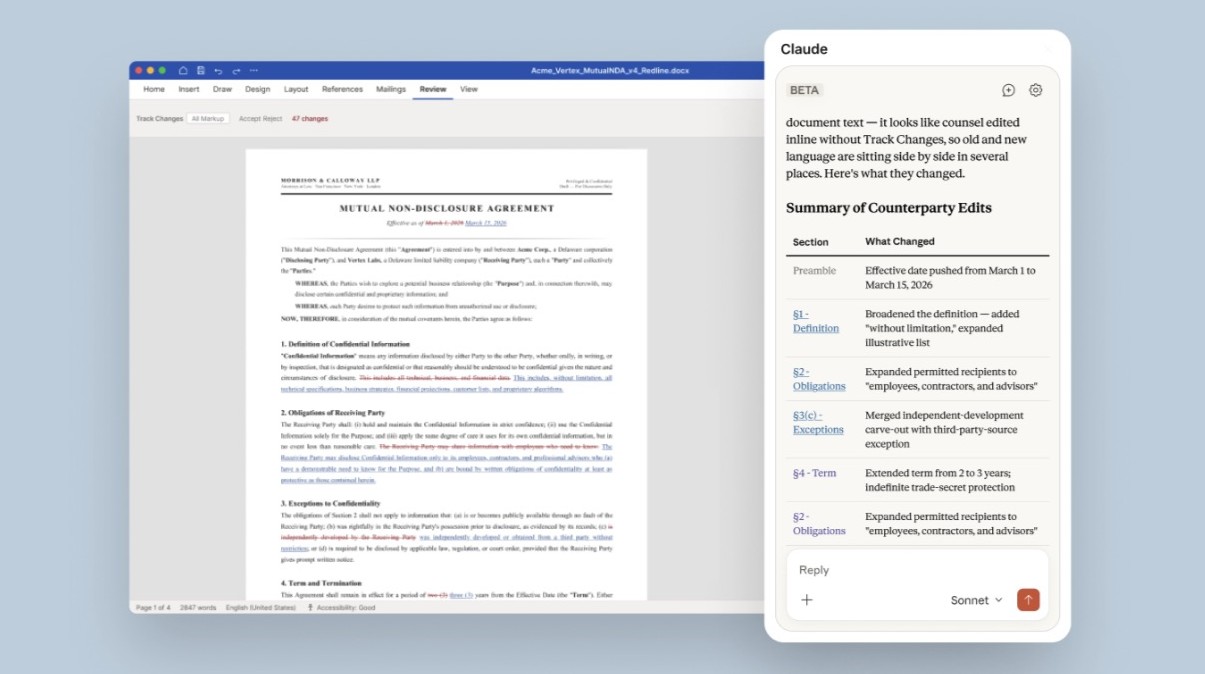
Task: Undo the last action in Word
Action: 218,71
